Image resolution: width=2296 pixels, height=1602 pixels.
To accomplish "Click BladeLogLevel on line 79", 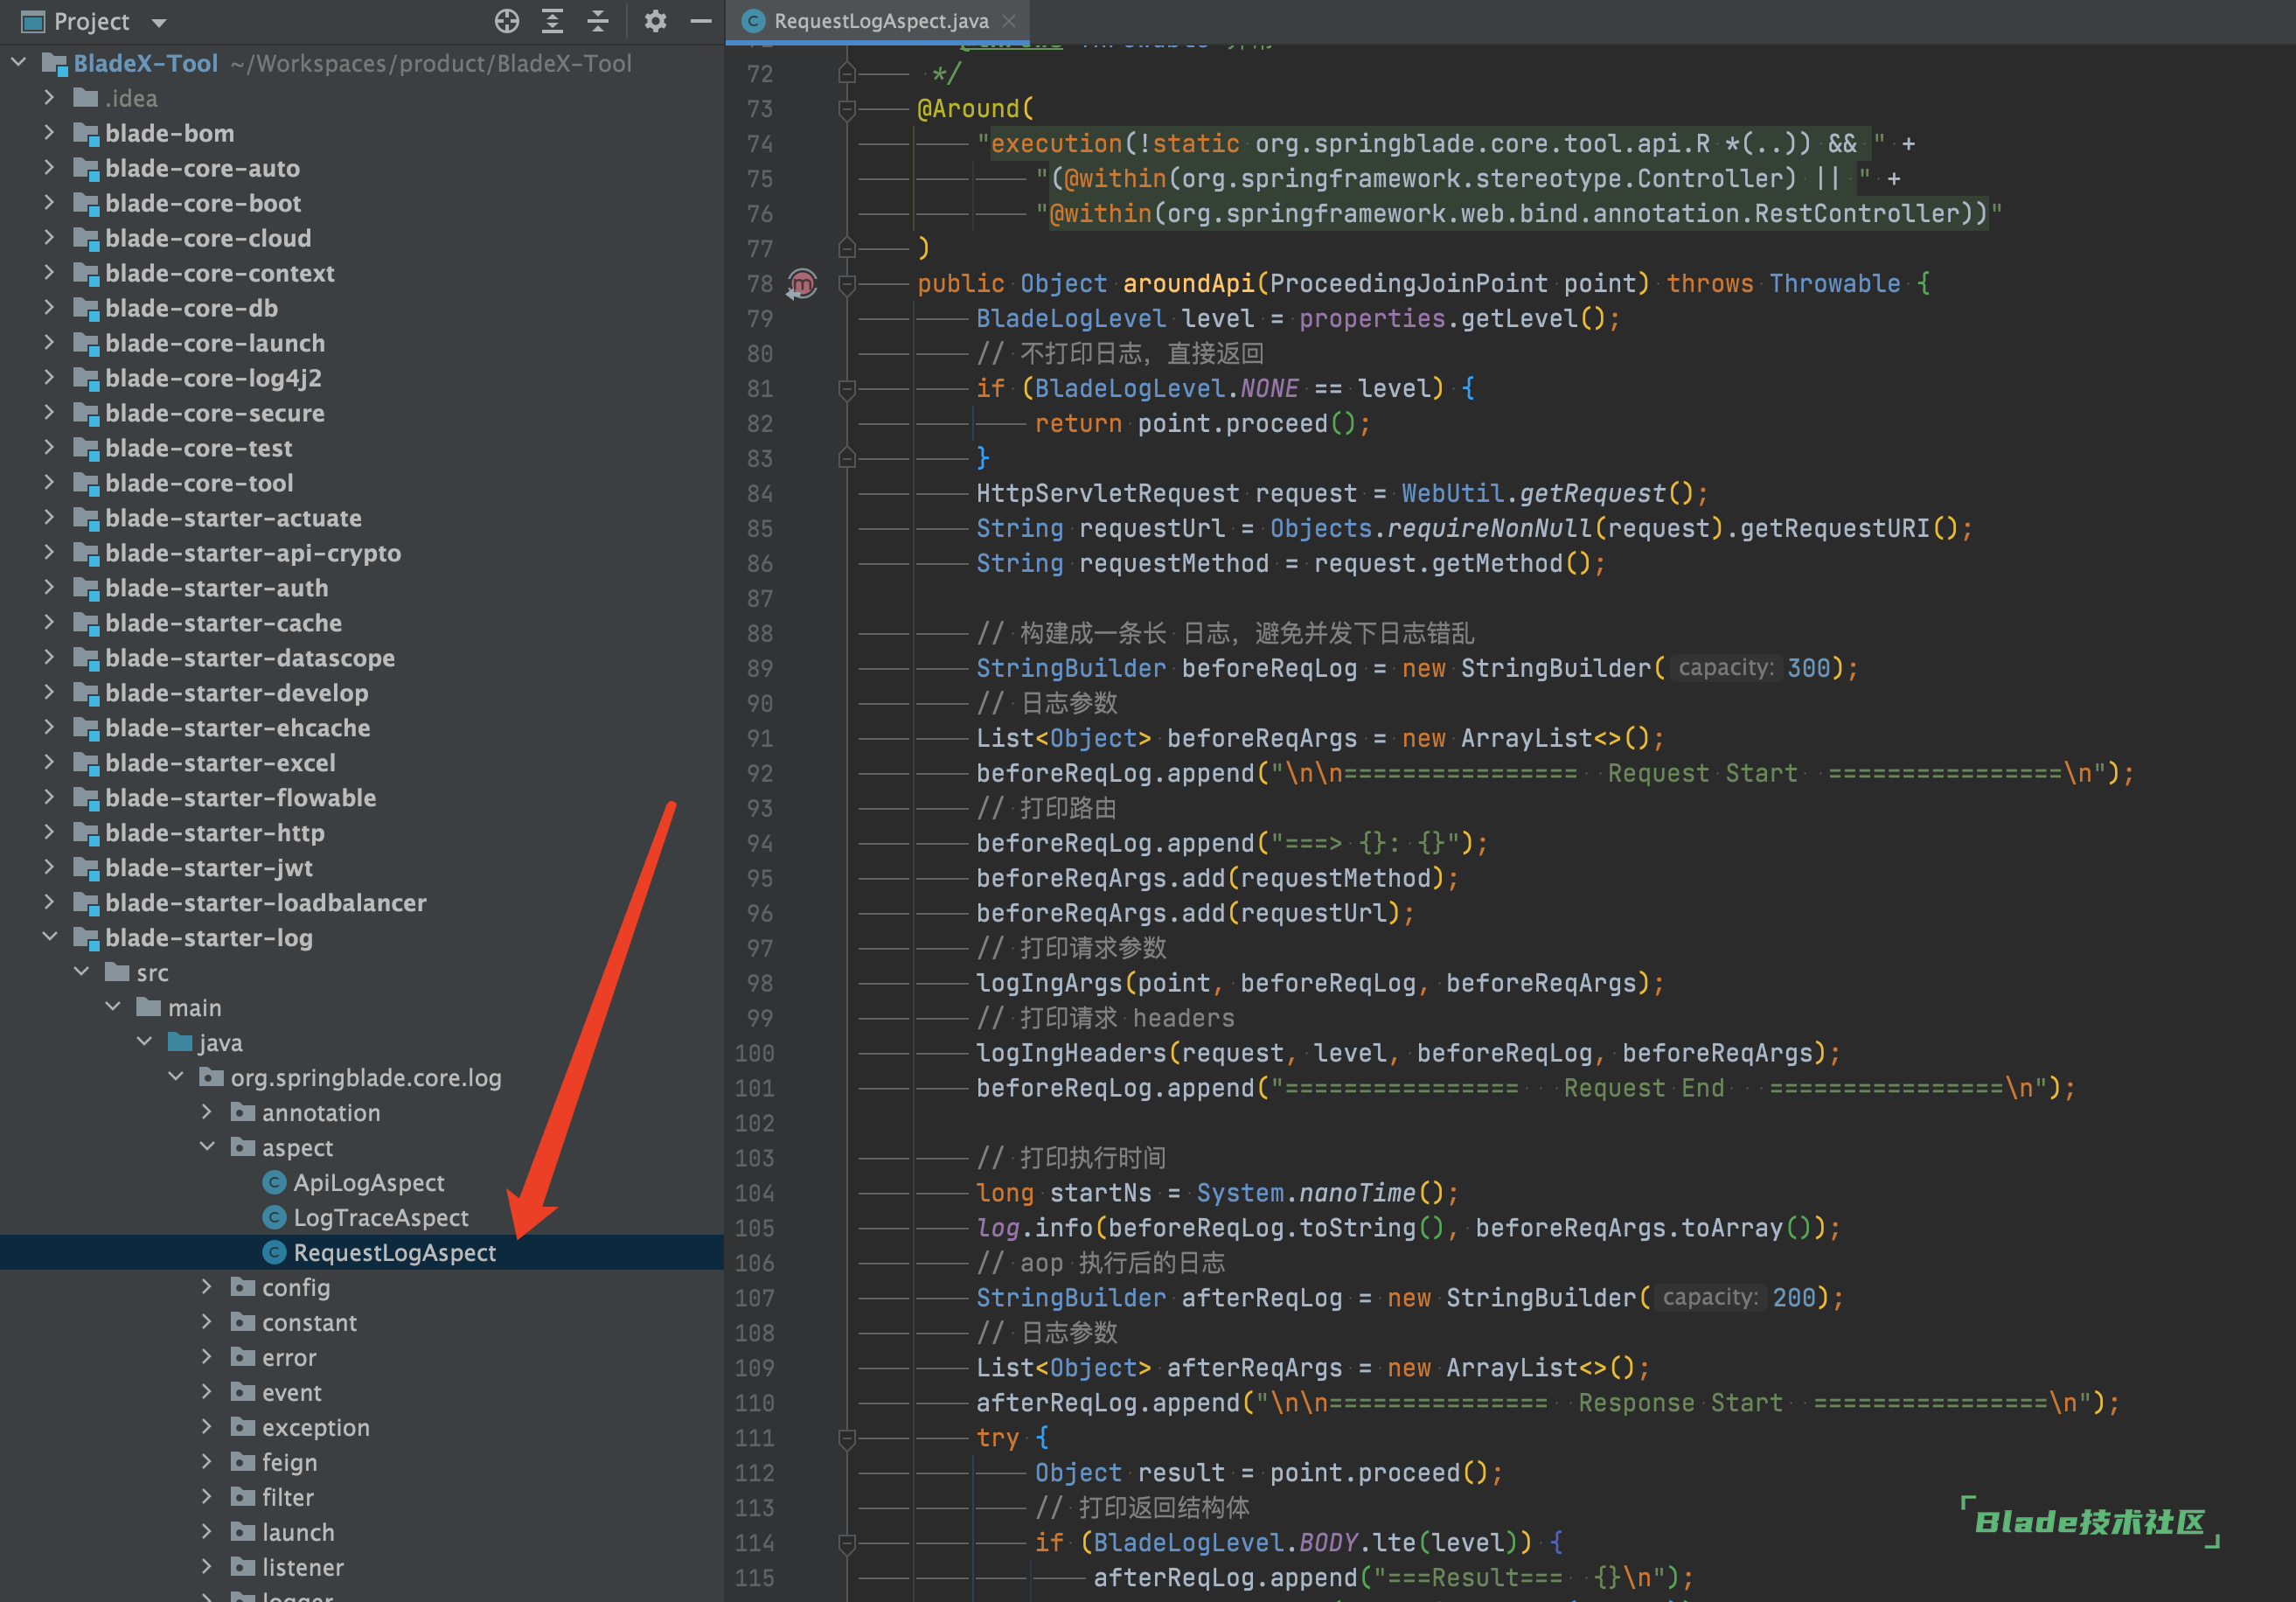I will (x=1071, y=319).
